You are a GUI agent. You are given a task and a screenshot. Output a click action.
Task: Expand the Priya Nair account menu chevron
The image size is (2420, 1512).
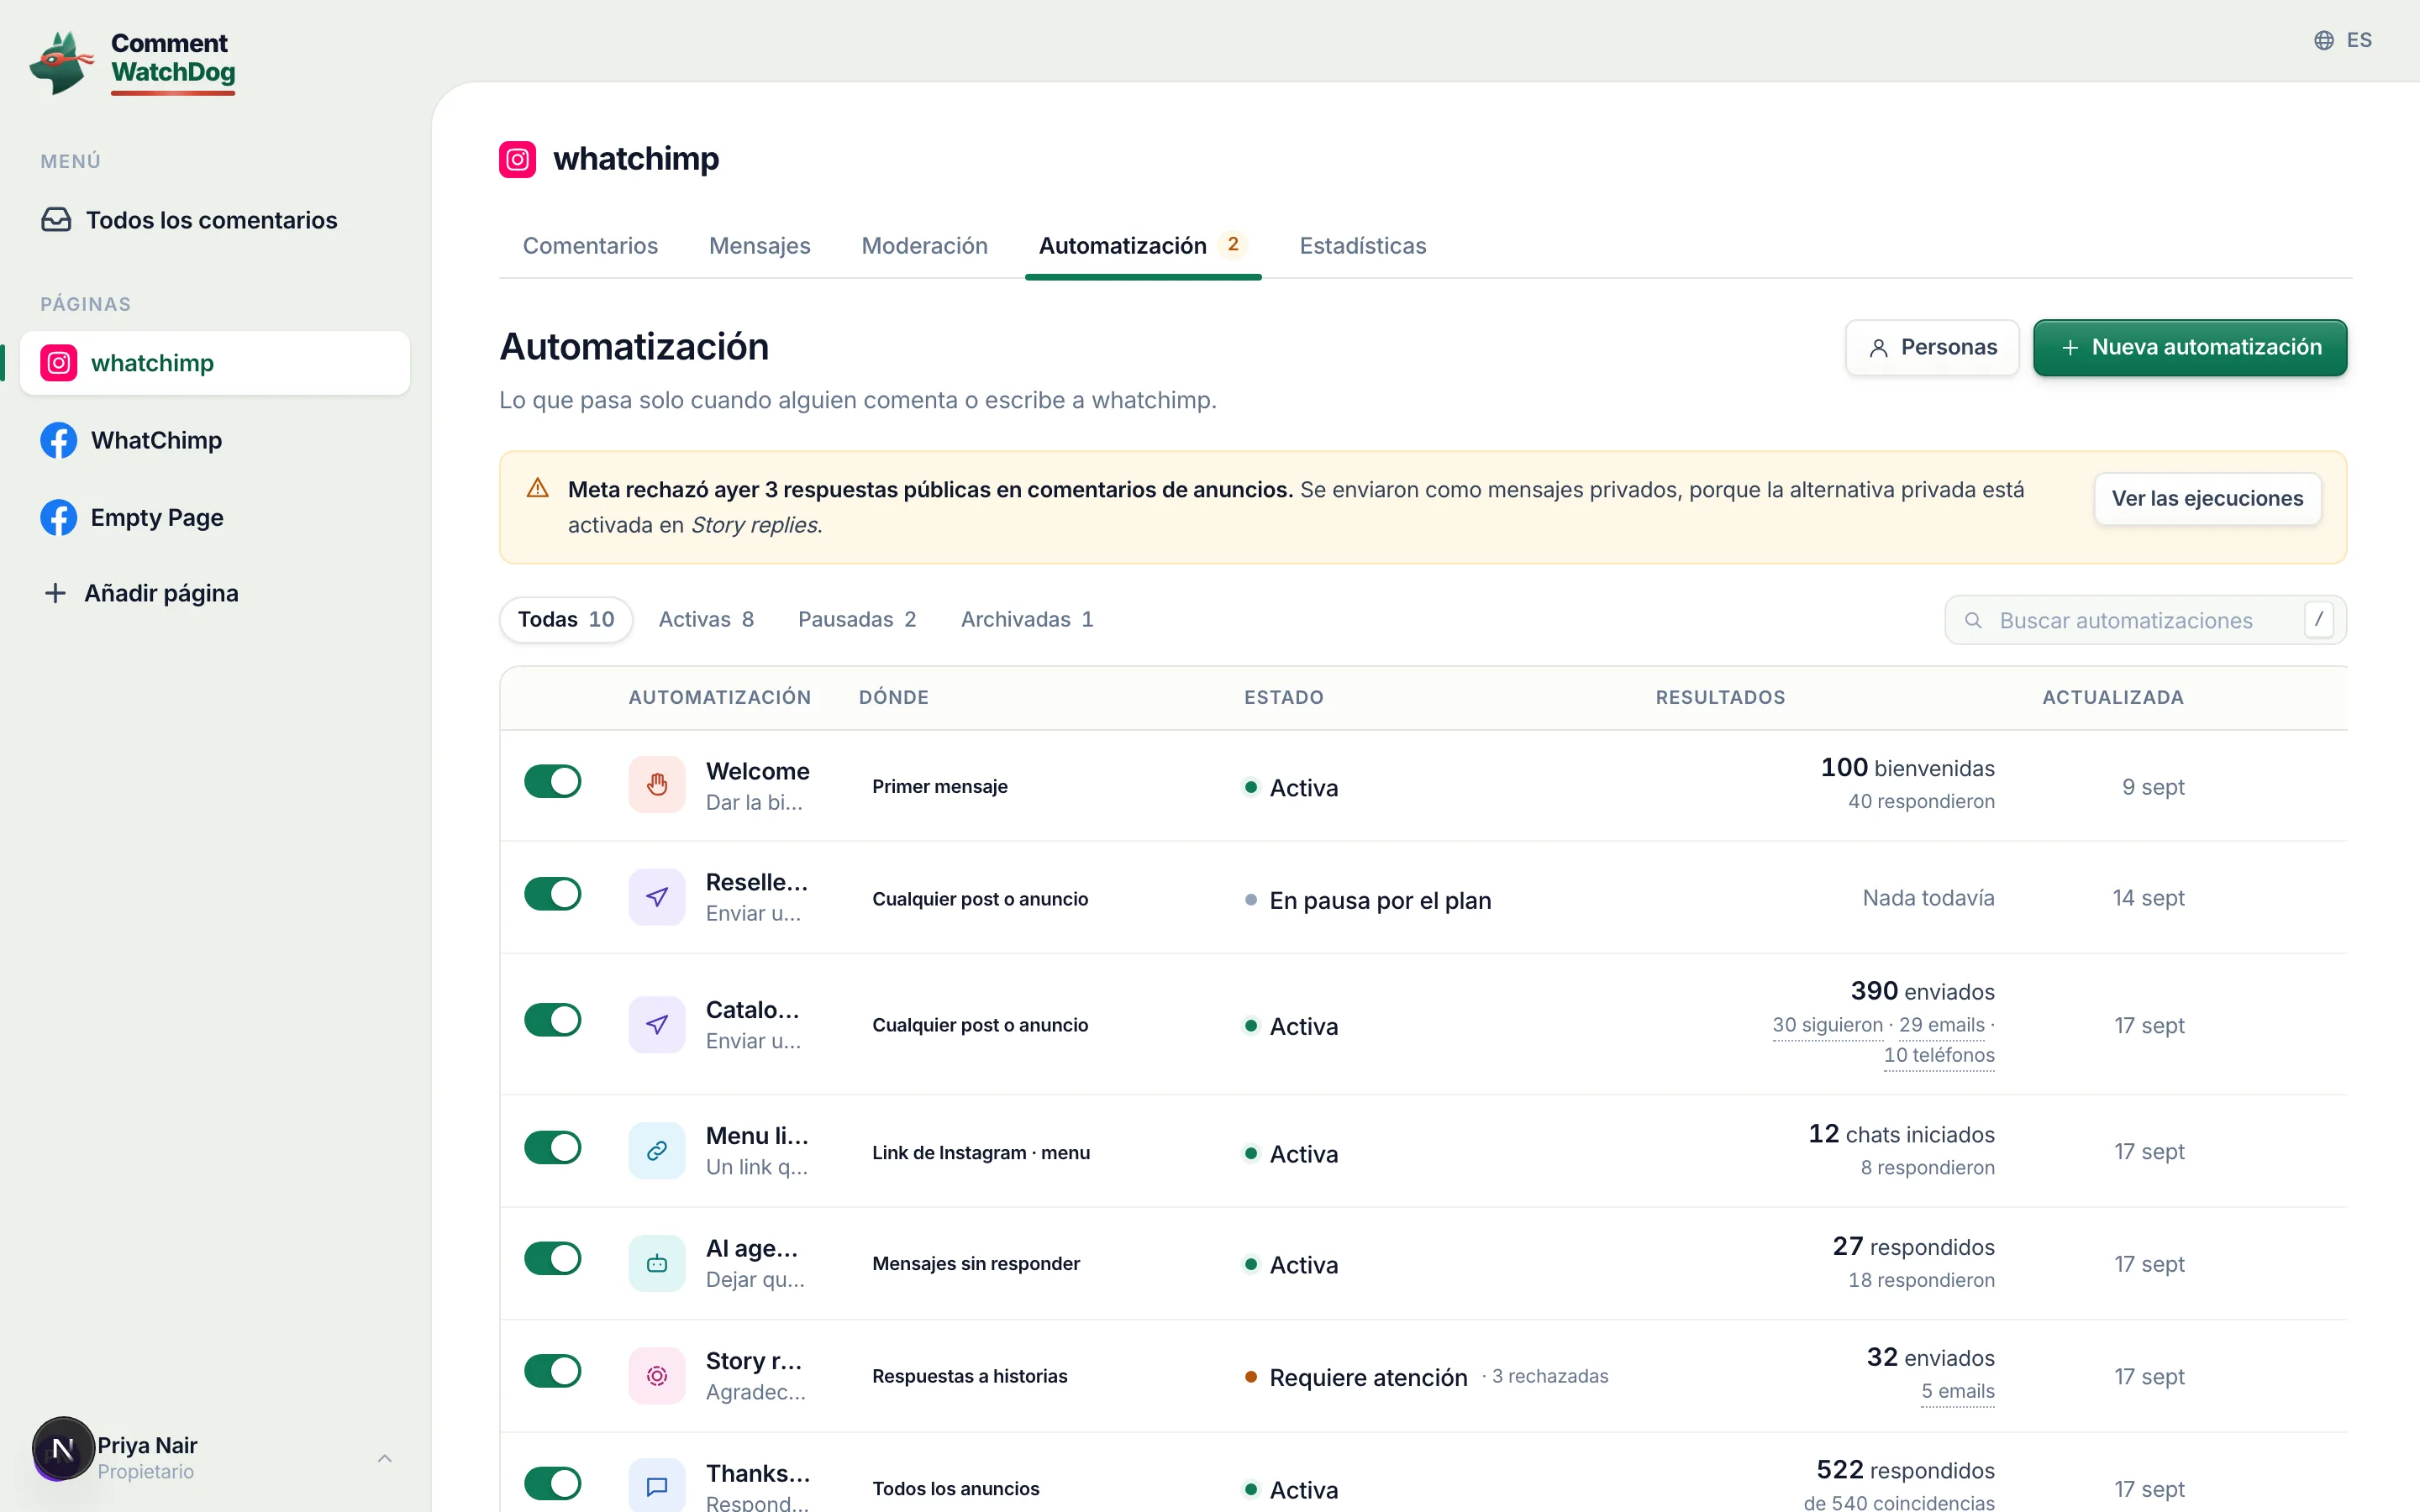[x=385, y=1458]
